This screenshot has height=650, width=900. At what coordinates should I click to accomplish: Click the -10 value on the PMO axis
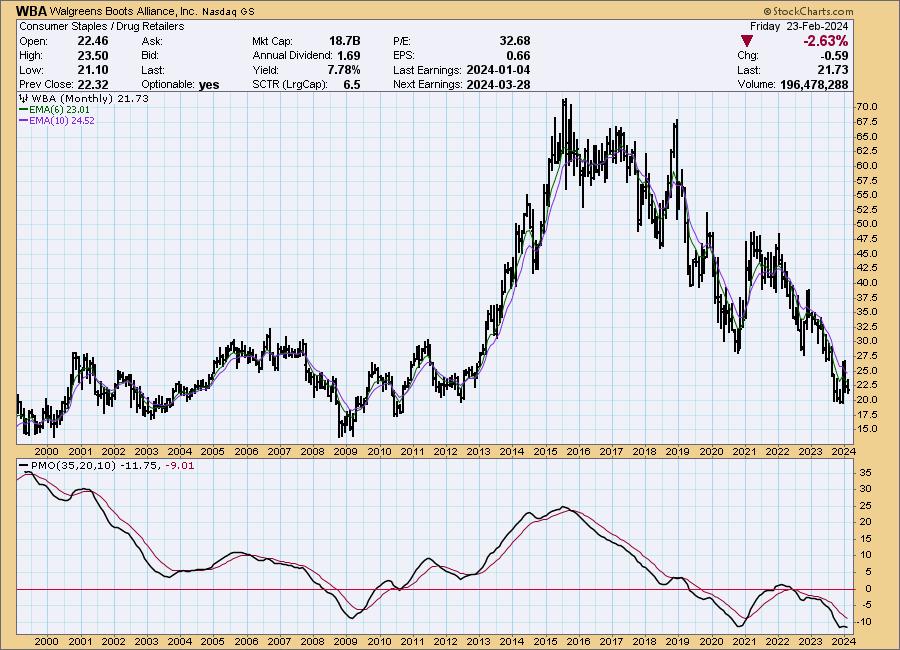864,622
